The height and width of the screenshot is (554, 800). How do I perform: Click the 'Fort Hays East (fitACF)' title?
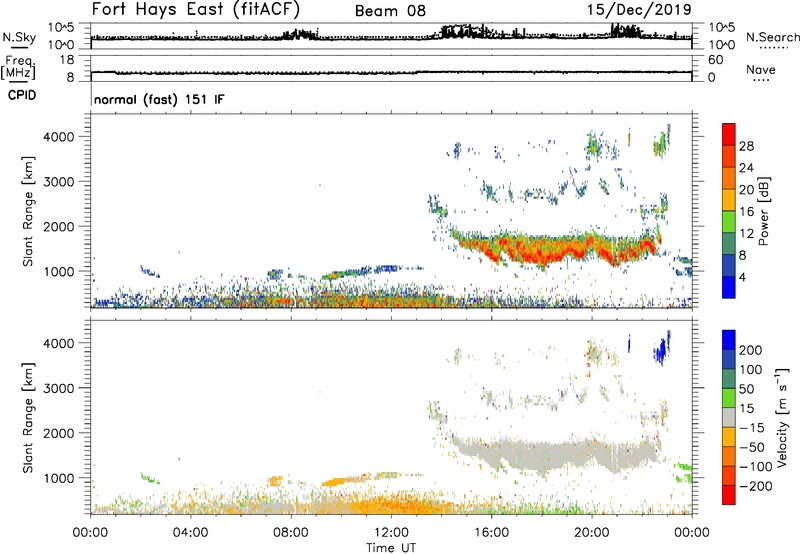(x=195, y=10)
